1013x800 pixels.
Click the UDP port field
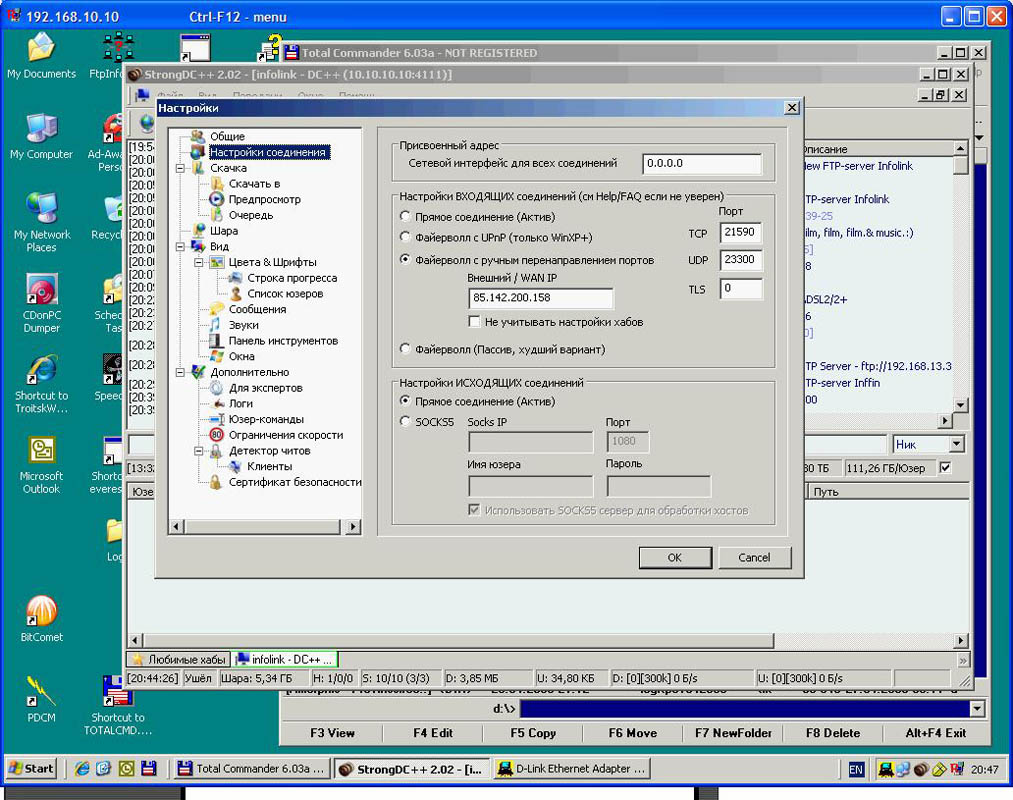coord(741,260)
